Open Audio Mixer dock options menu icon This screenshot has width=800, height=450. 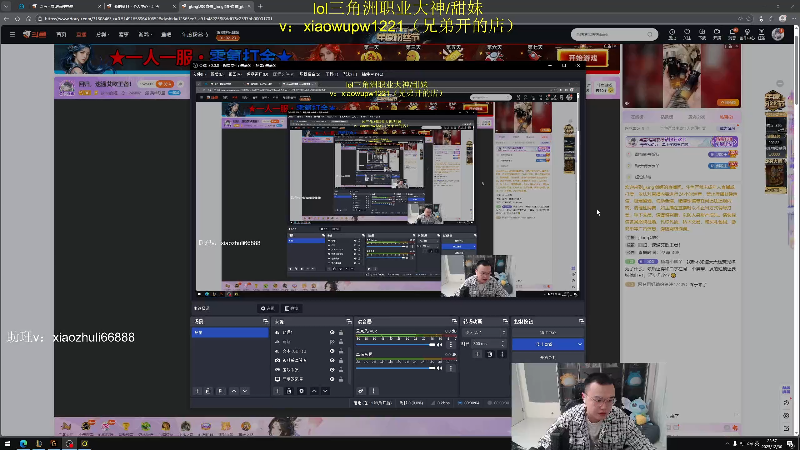[x=373, y=391]
